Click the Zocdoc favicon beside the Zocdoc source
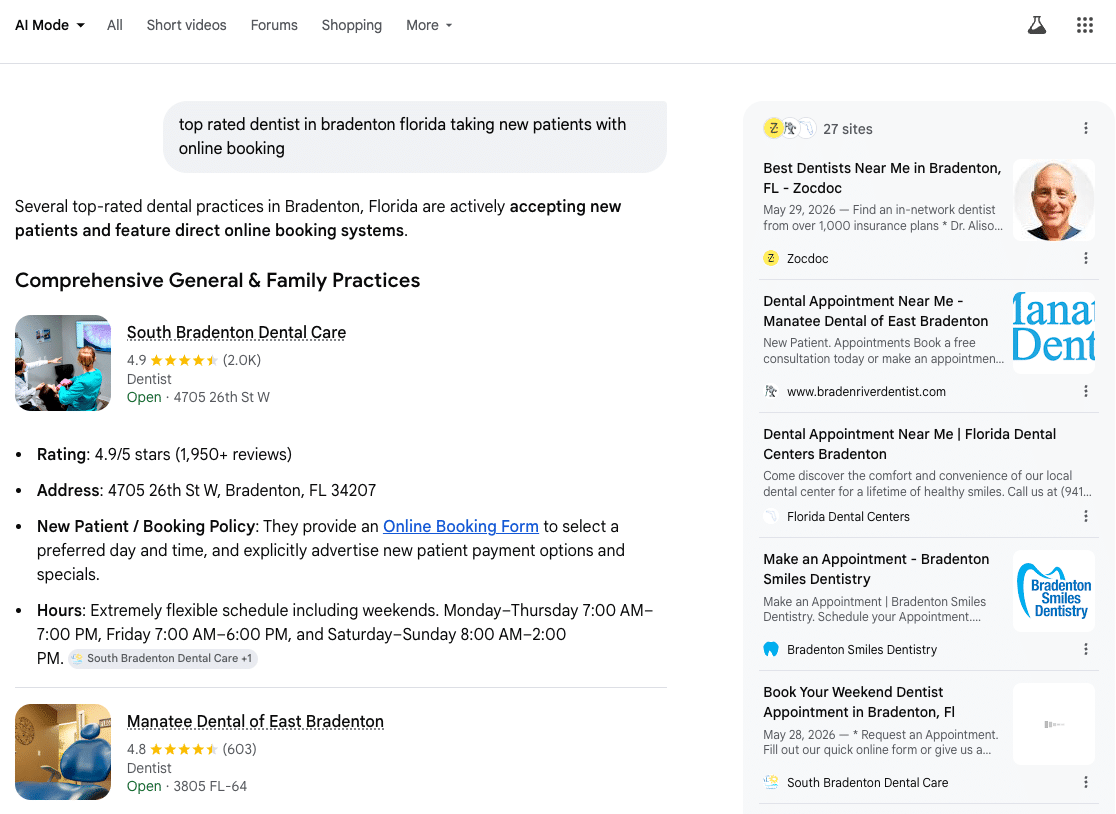This screenshot has height=814, width=1116. coord(771,258)
